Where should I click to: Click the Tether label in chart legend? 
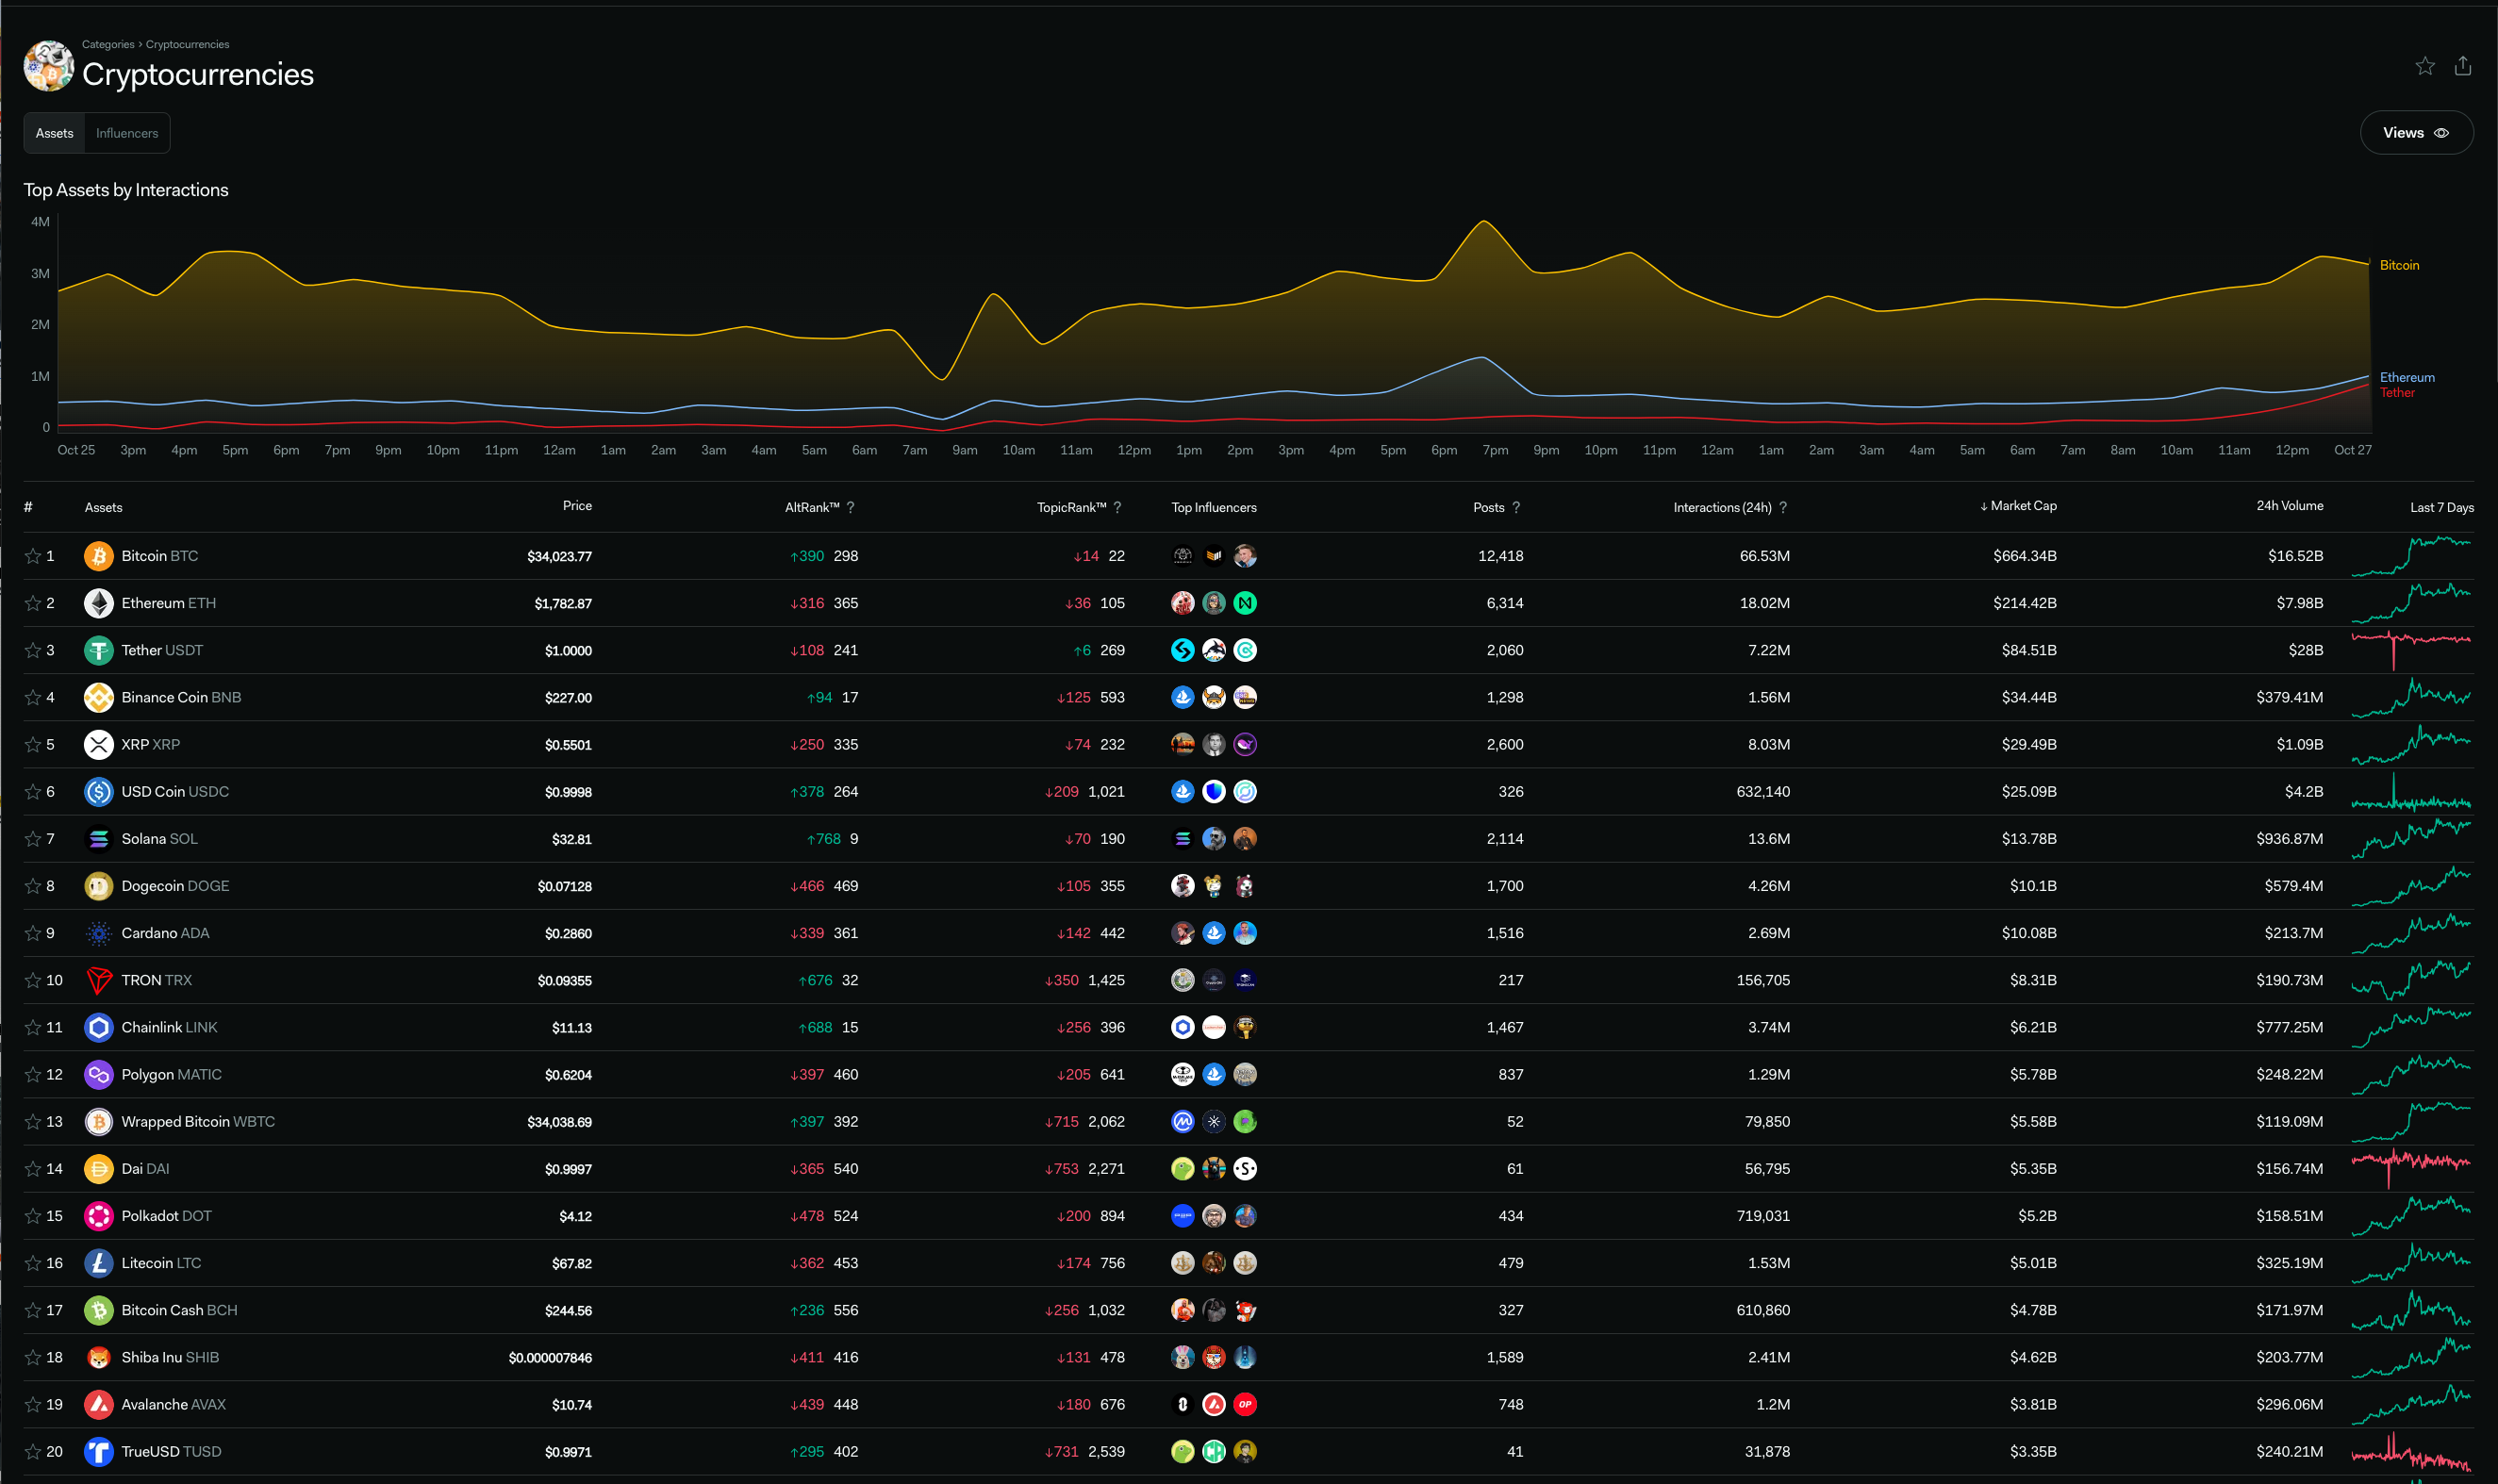tap(2397, 393)
